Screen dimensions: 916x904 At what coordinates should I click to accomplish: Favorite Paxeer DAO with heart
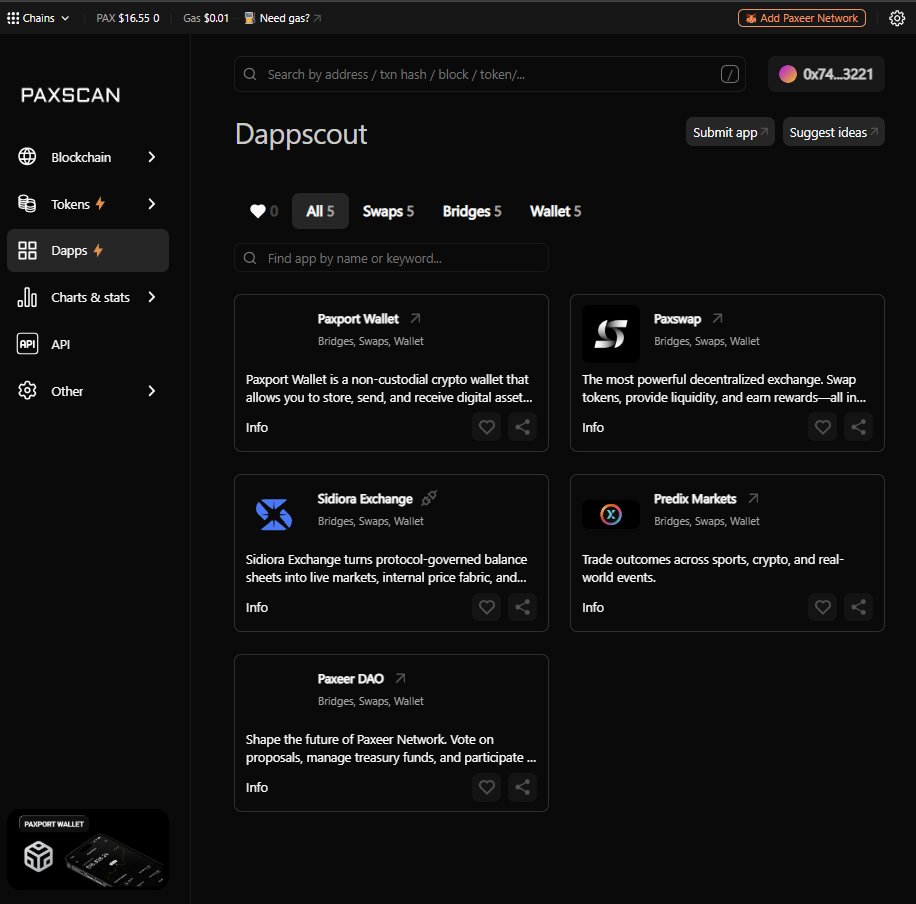click(487, 787)
